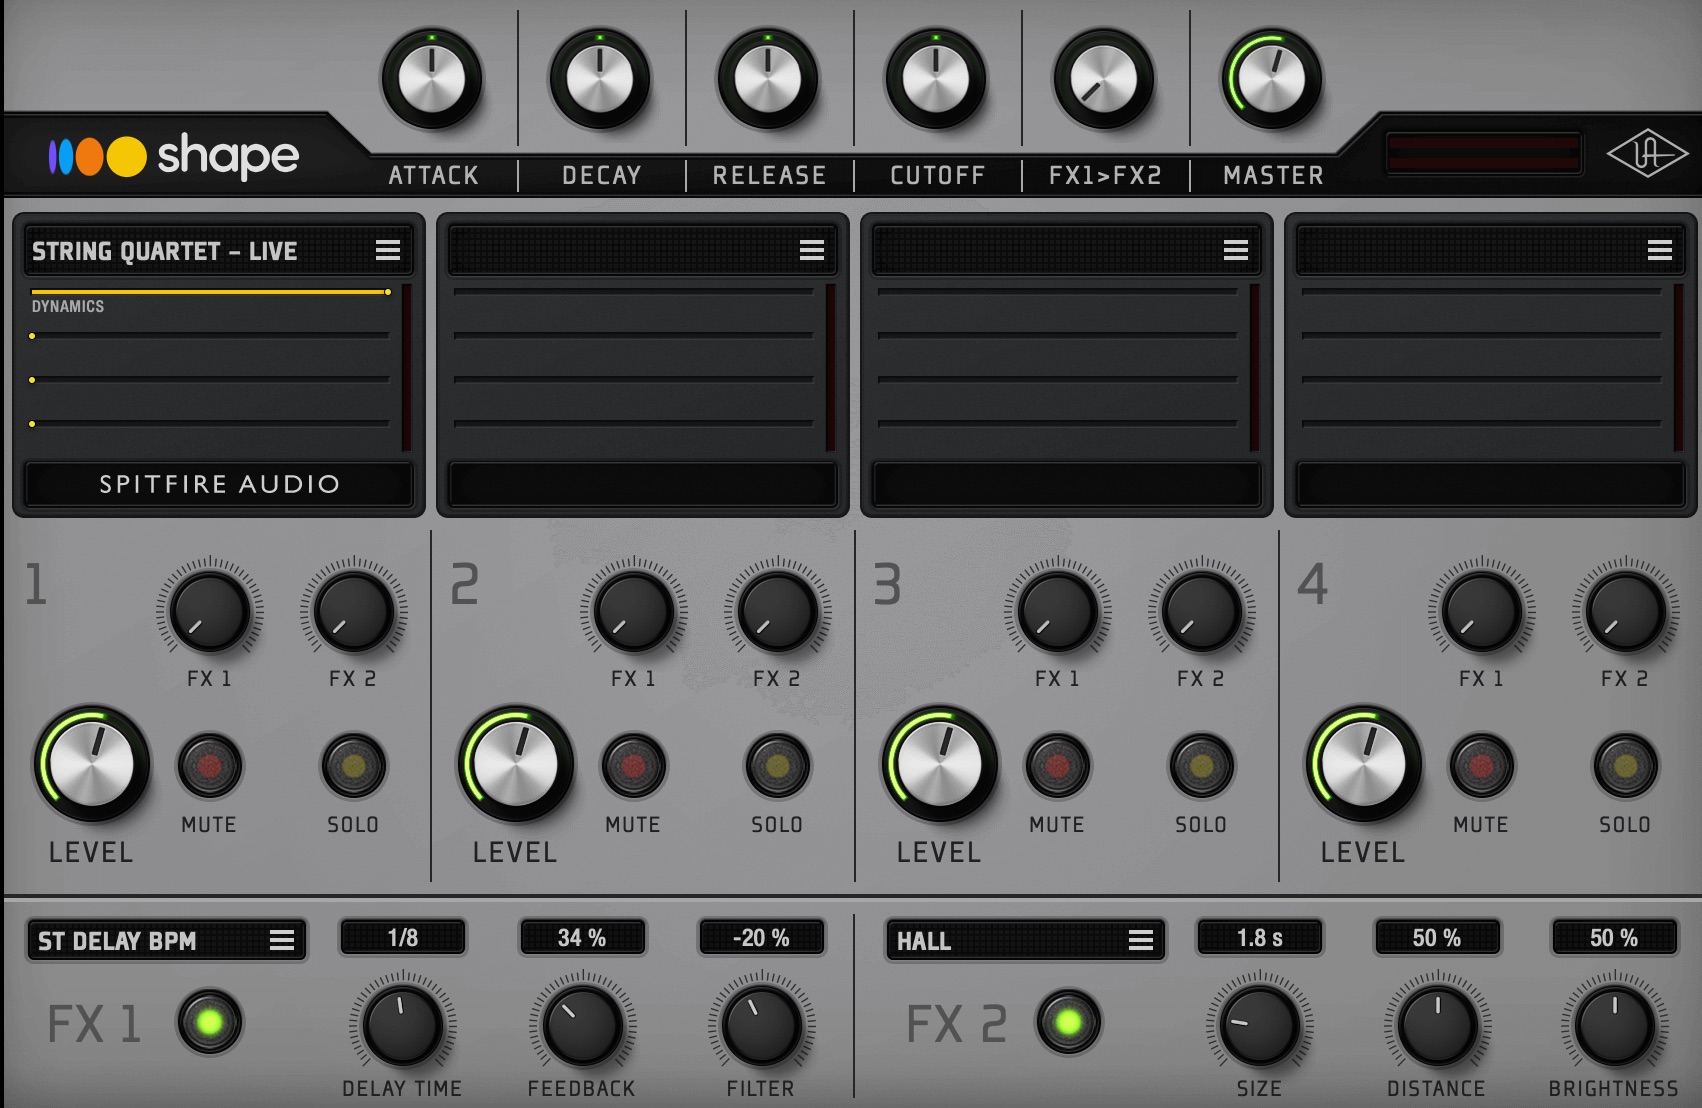The image size is (1702, 1108).
Task: Open menu icon for String Quartet slot
Action: point(388,250)
